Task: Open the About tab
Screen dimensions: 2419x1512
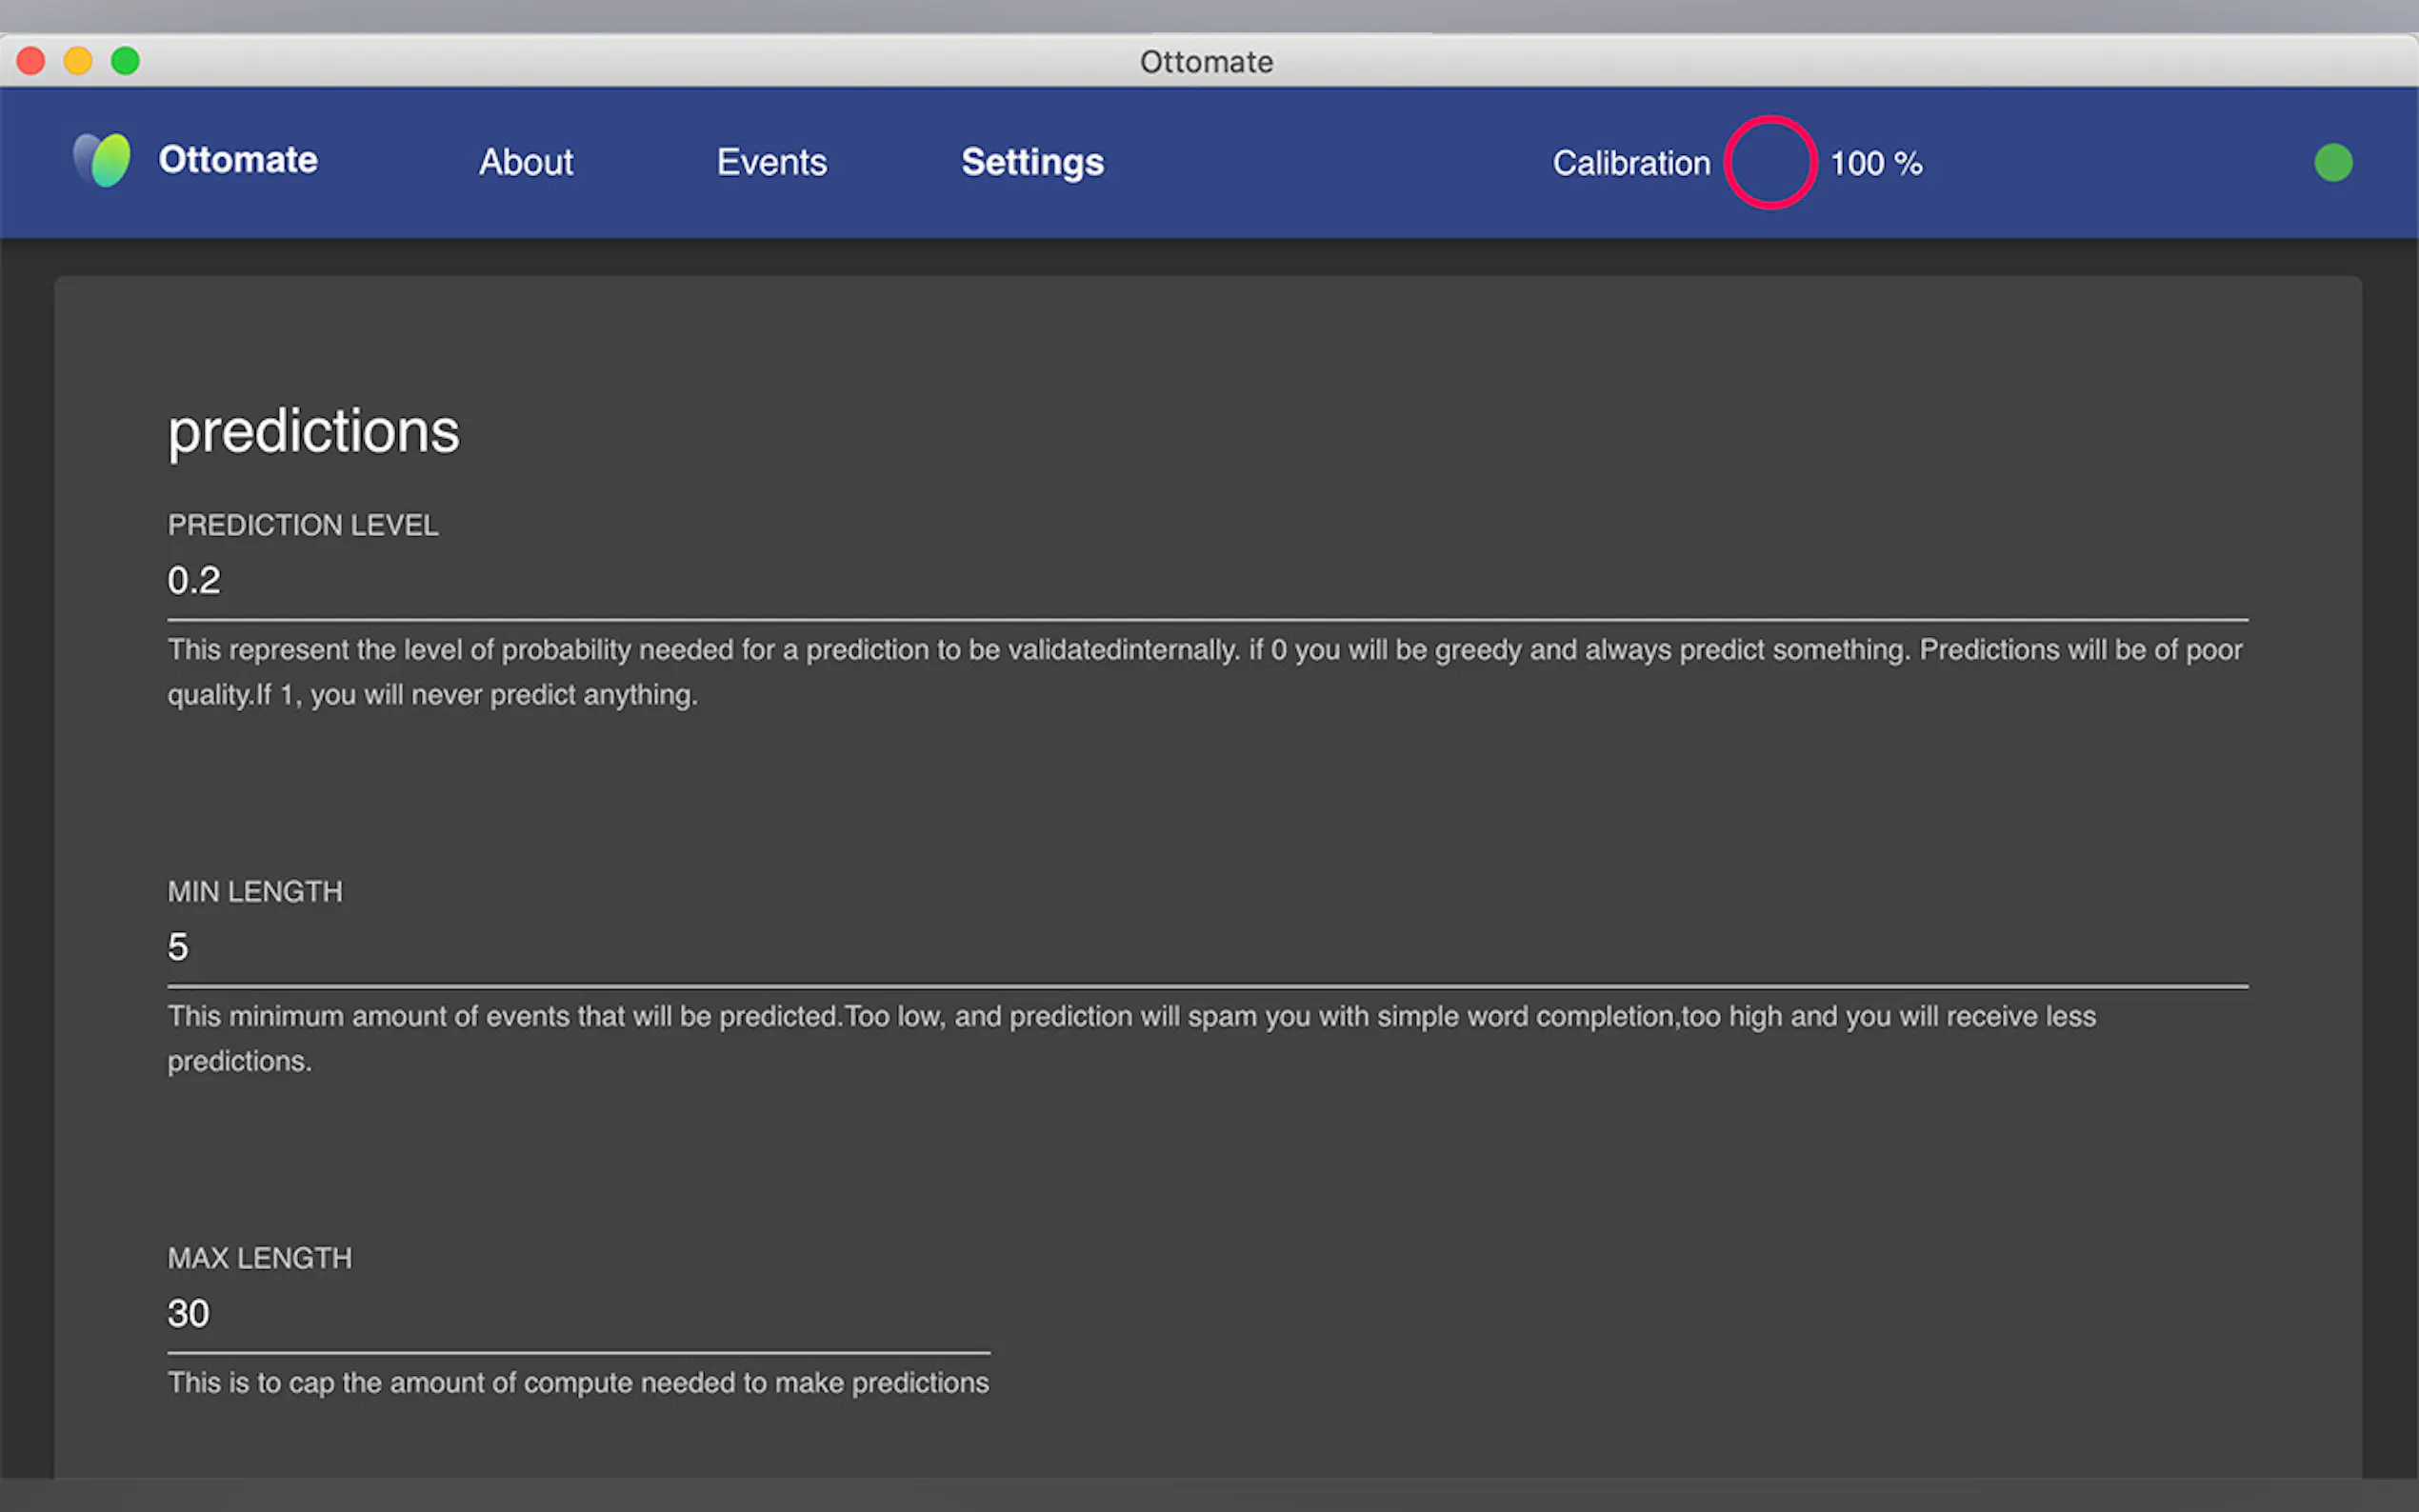Action: click(525, 162)
